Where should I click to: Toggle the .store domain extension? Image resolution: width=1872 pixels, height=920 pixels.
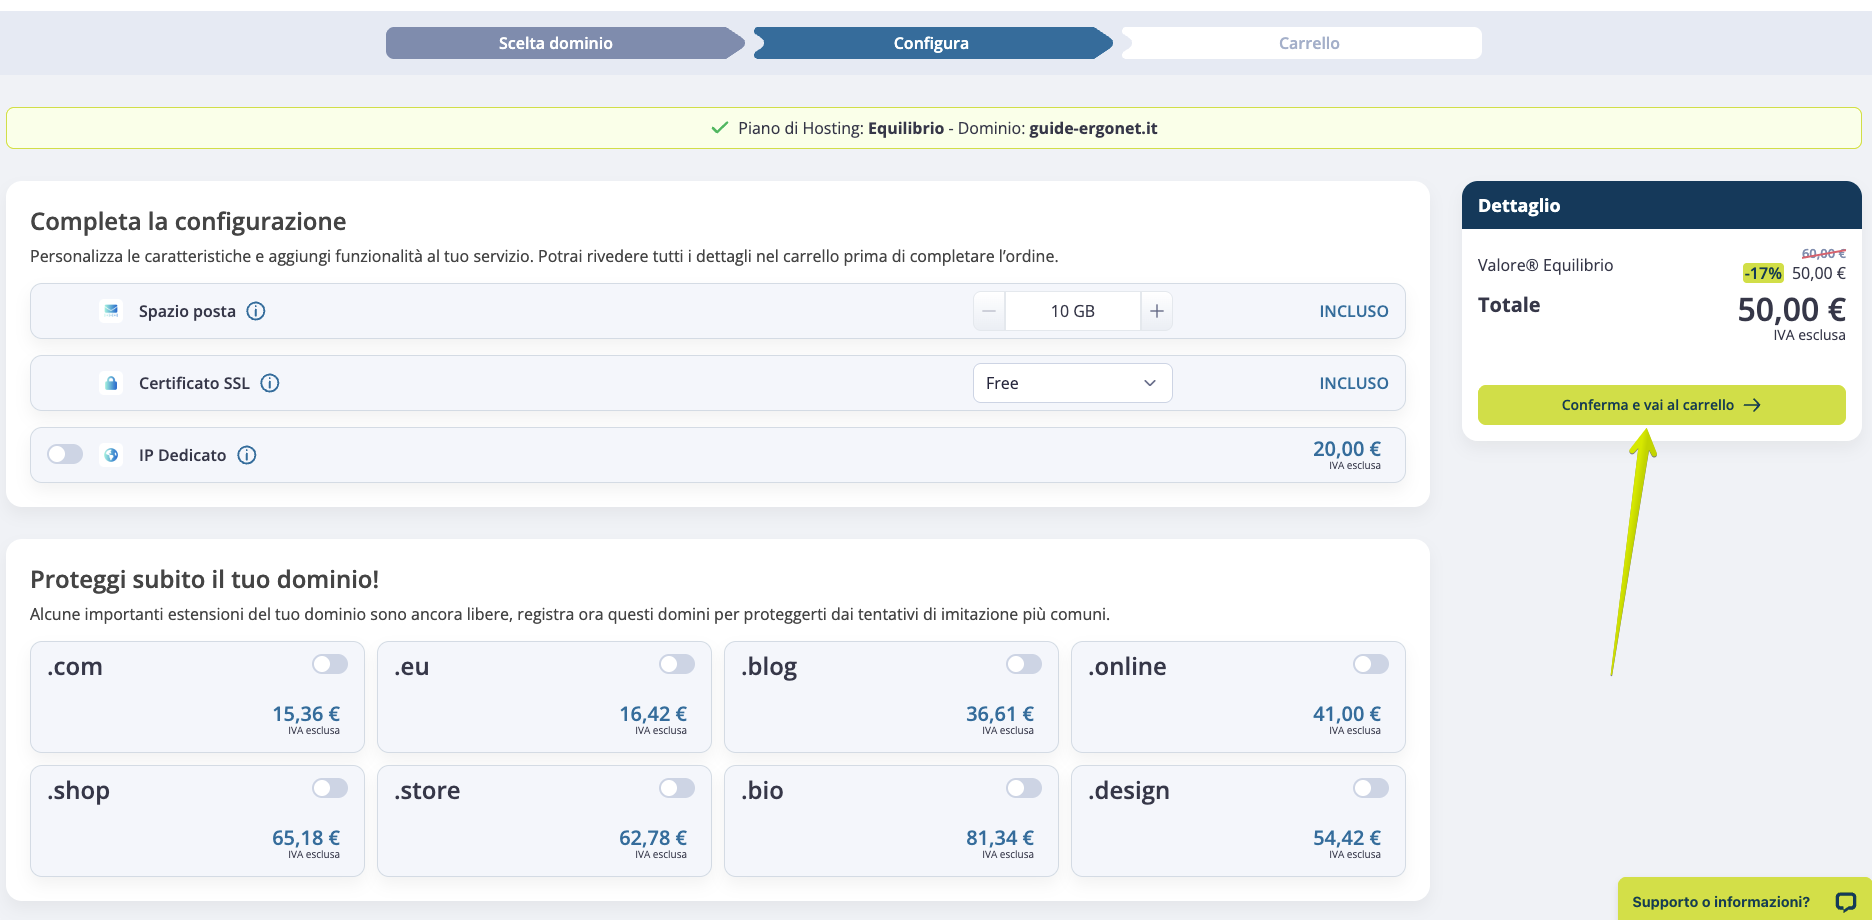point(677,788)
